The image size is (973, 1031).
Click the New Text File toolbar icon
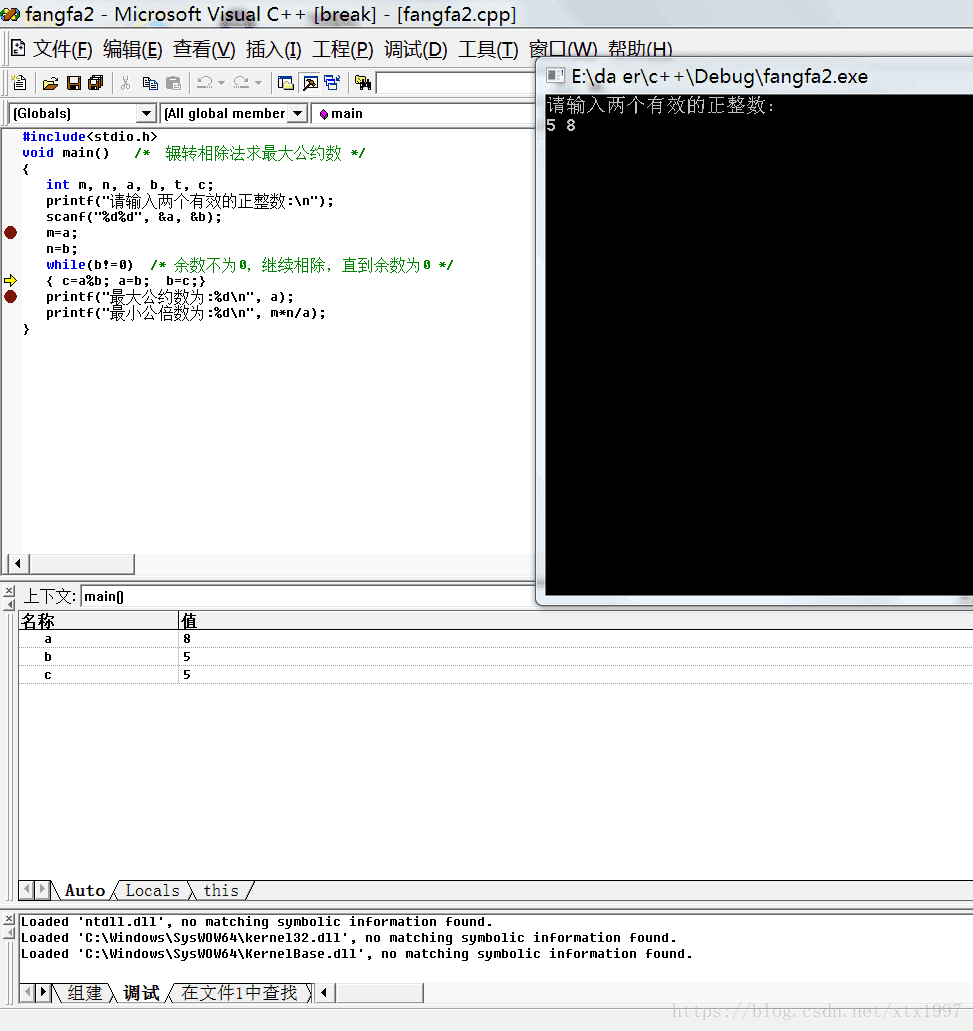20,83
